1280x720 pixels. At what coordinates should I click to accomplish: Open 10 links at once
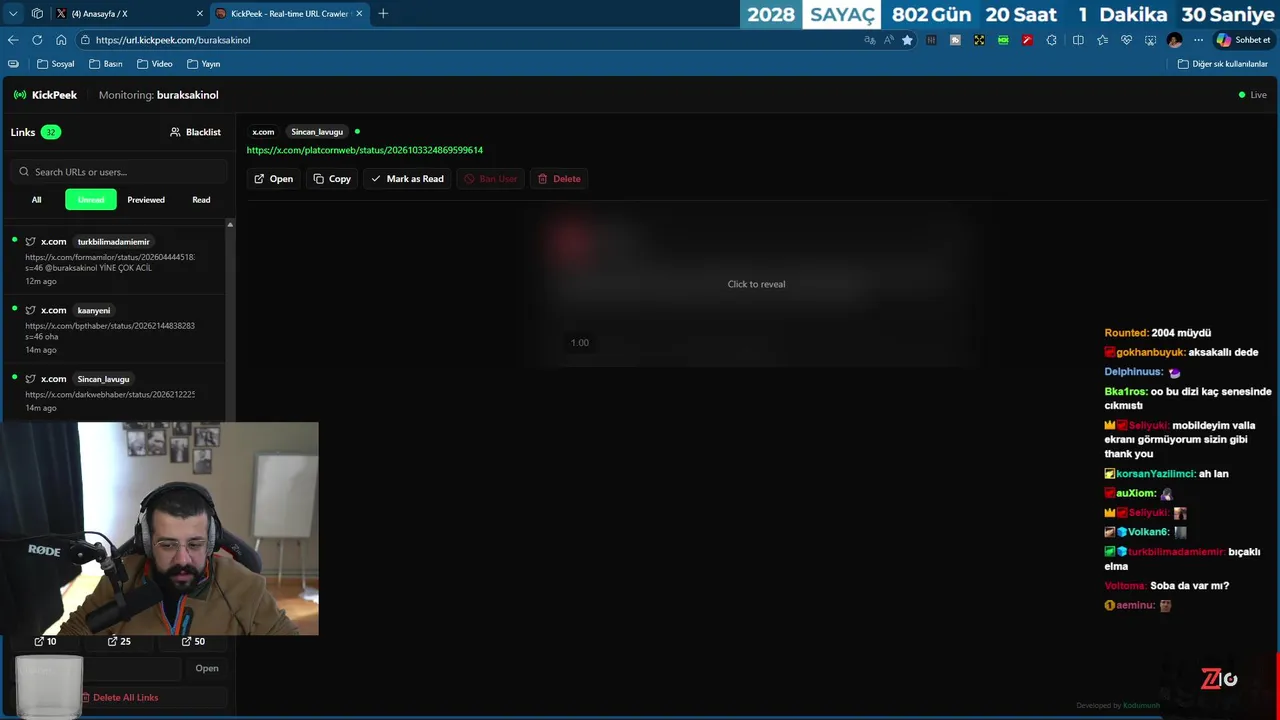pyautogui.click(x=45, y=641)
